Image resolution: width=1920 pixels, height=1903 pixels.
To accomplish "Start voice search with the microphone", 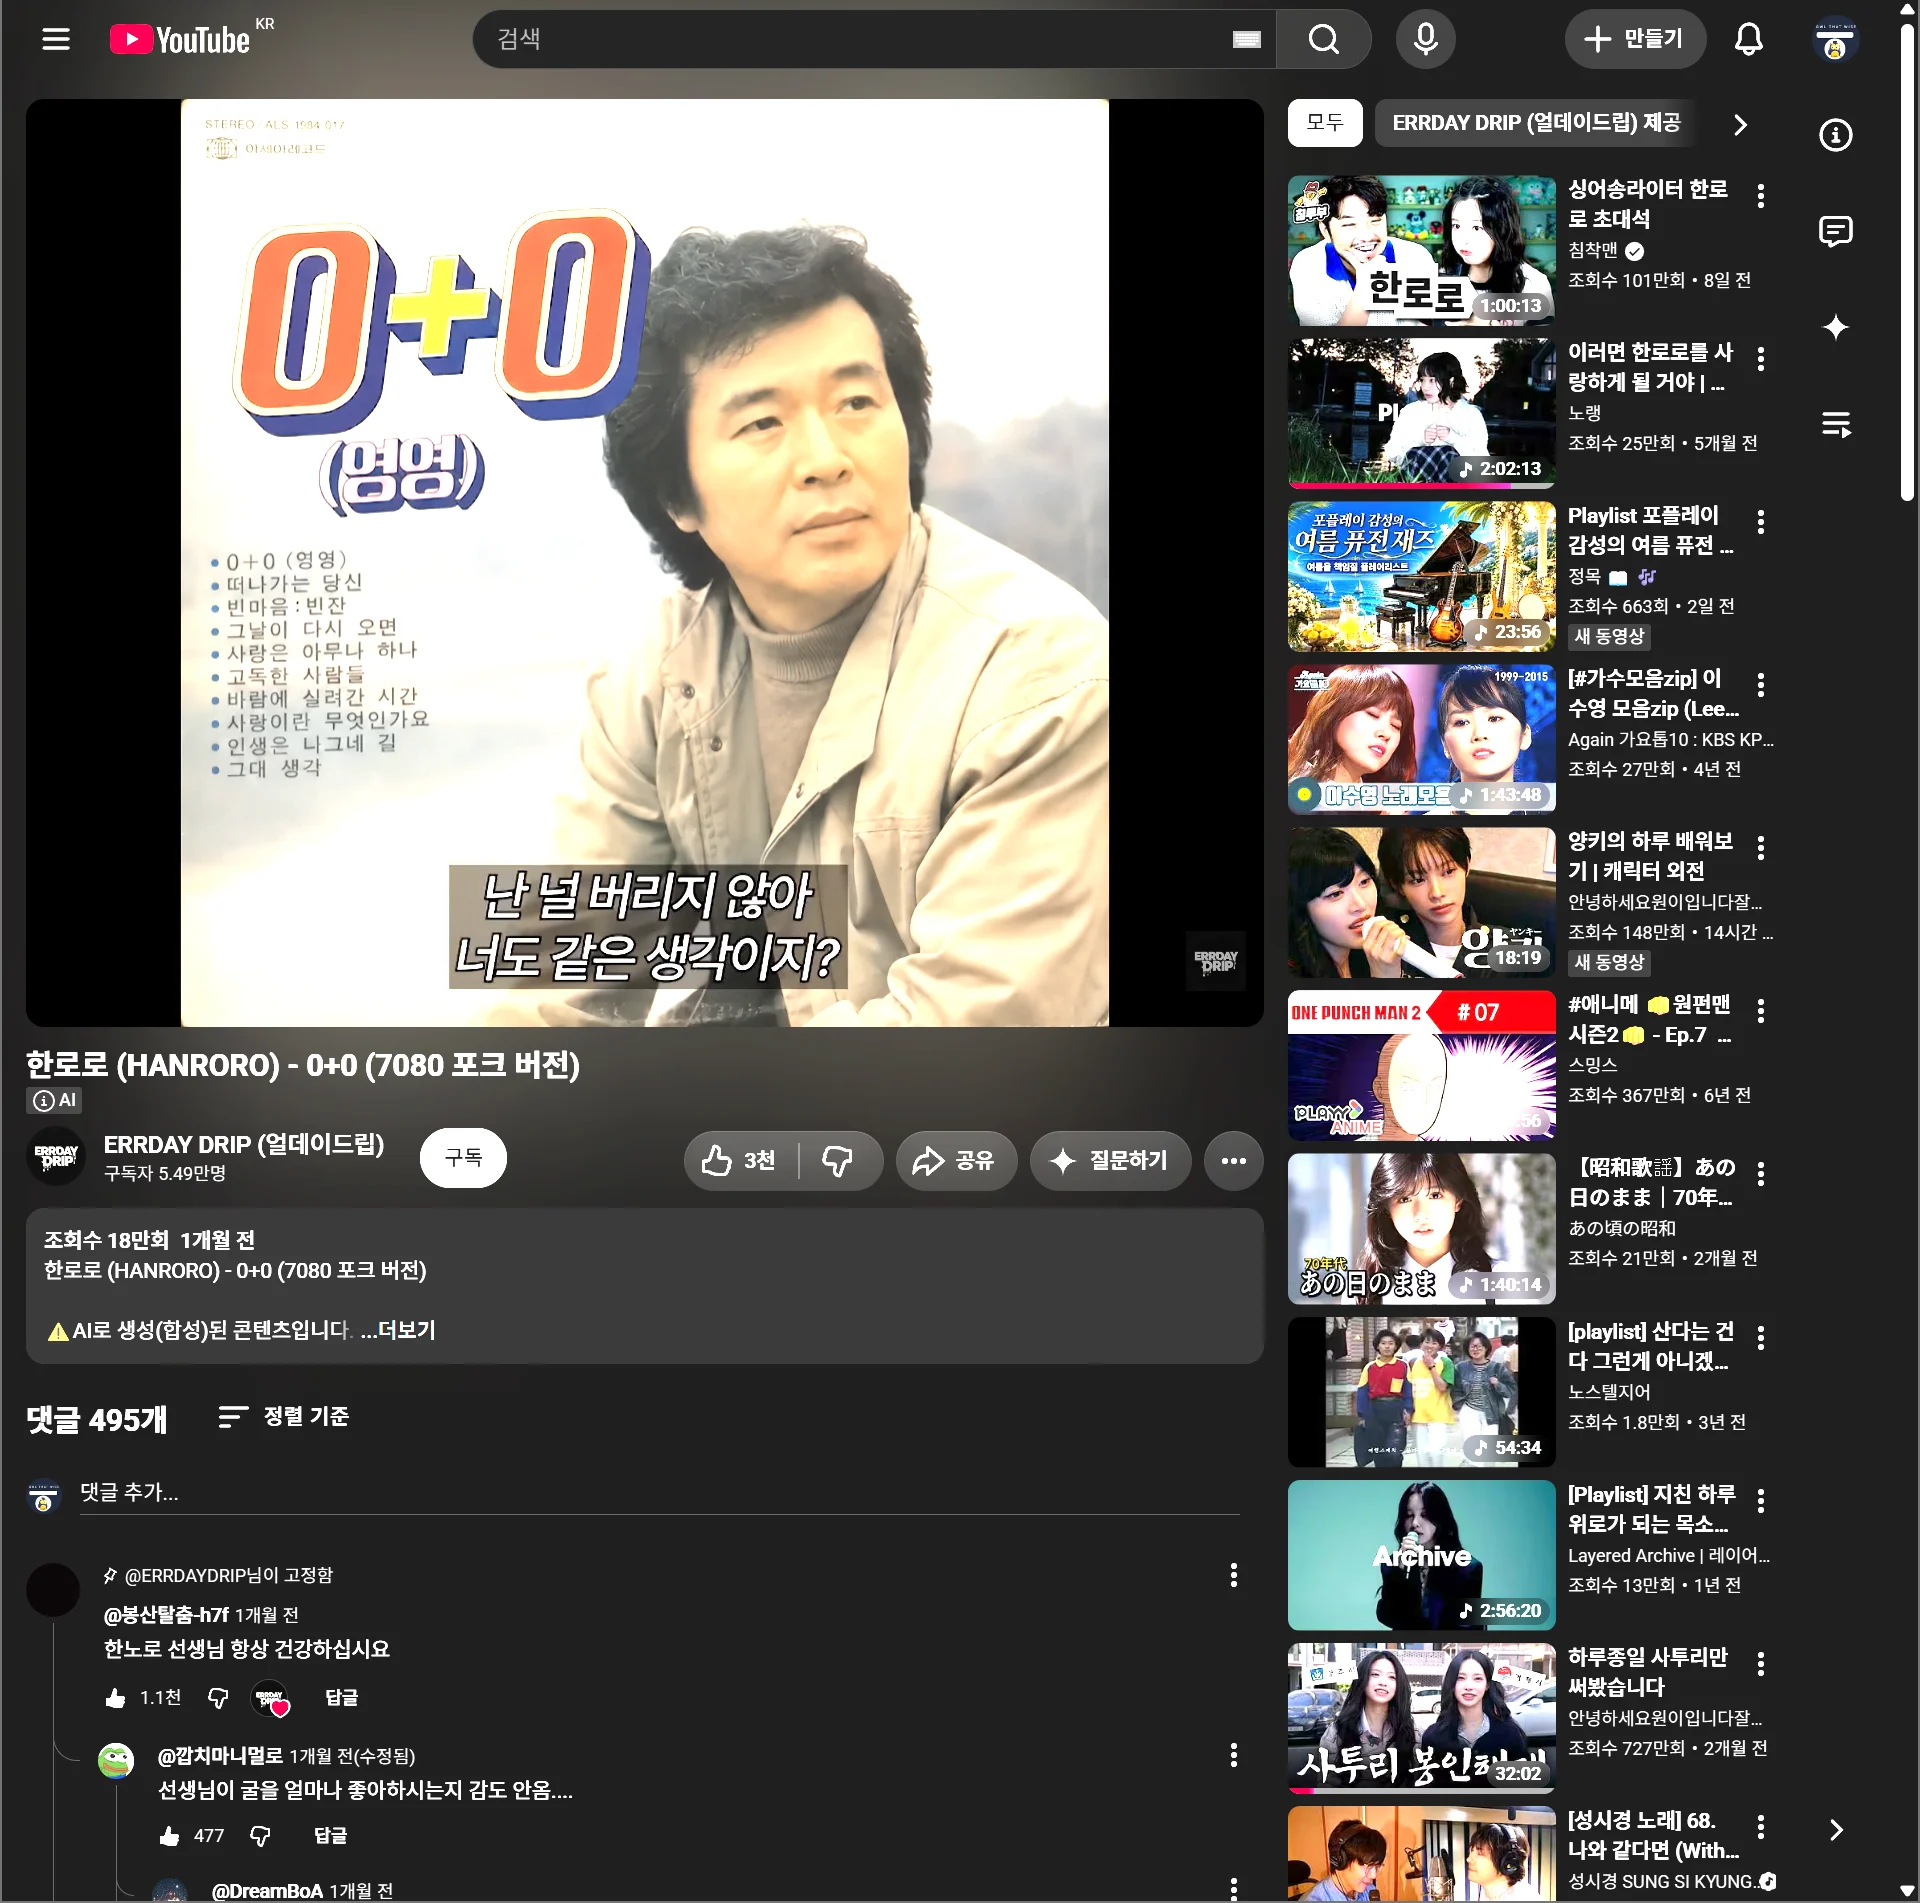I will [1426, 40].
